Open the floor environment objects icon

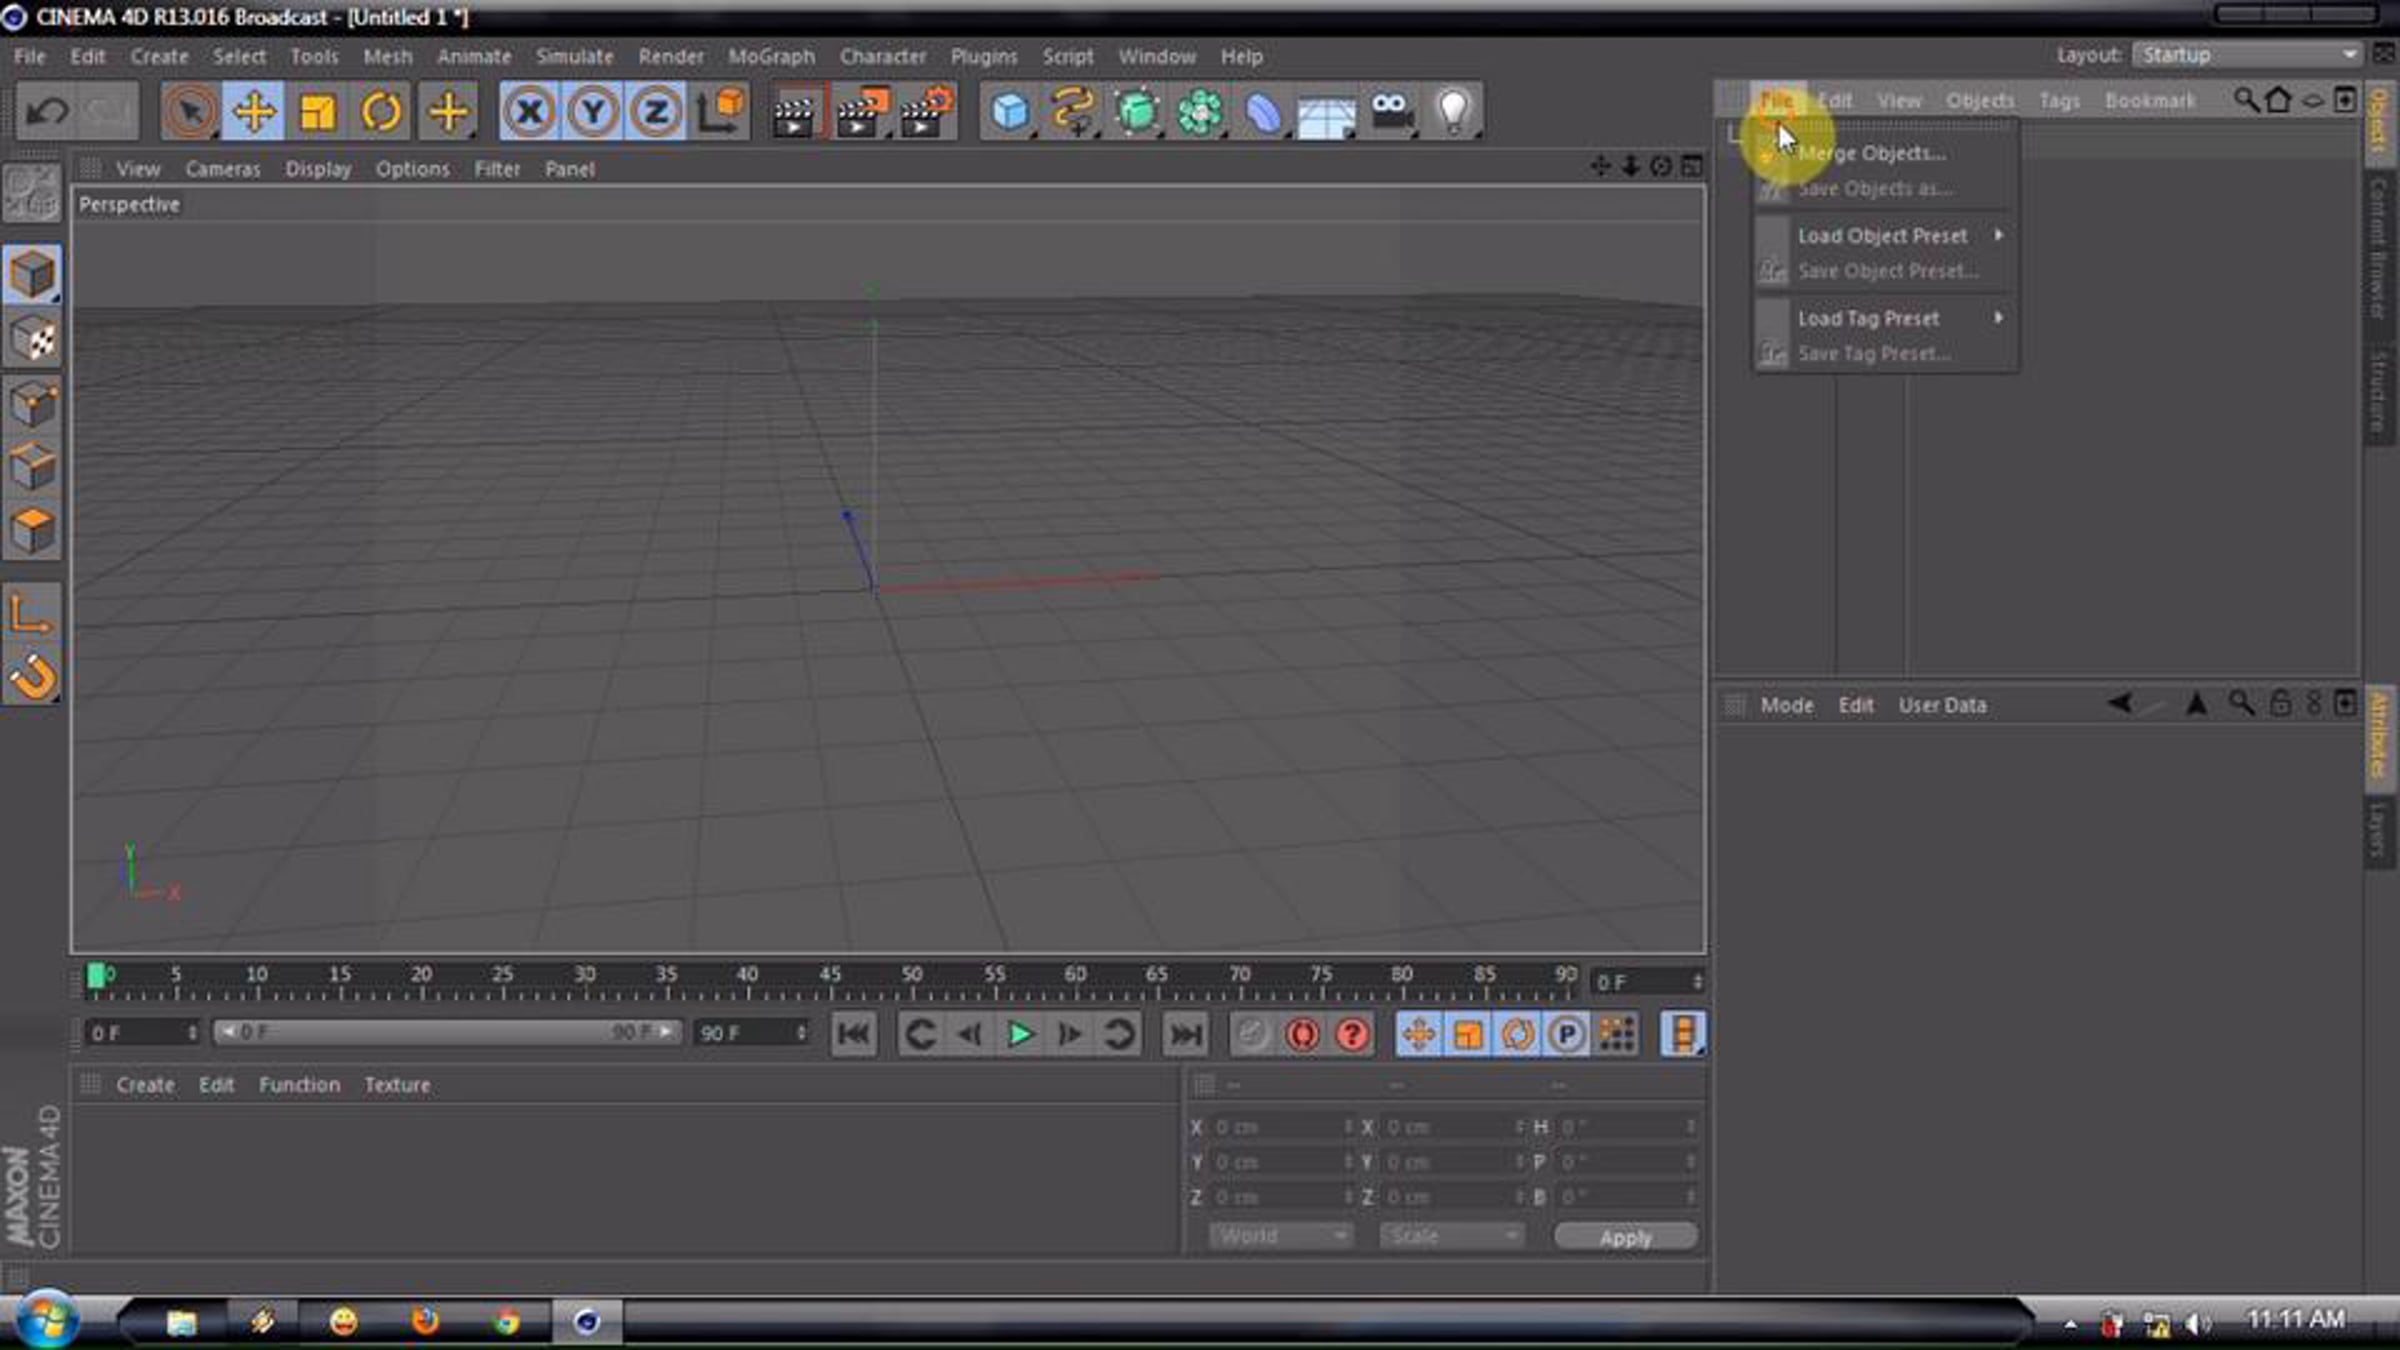[1326, 111]
